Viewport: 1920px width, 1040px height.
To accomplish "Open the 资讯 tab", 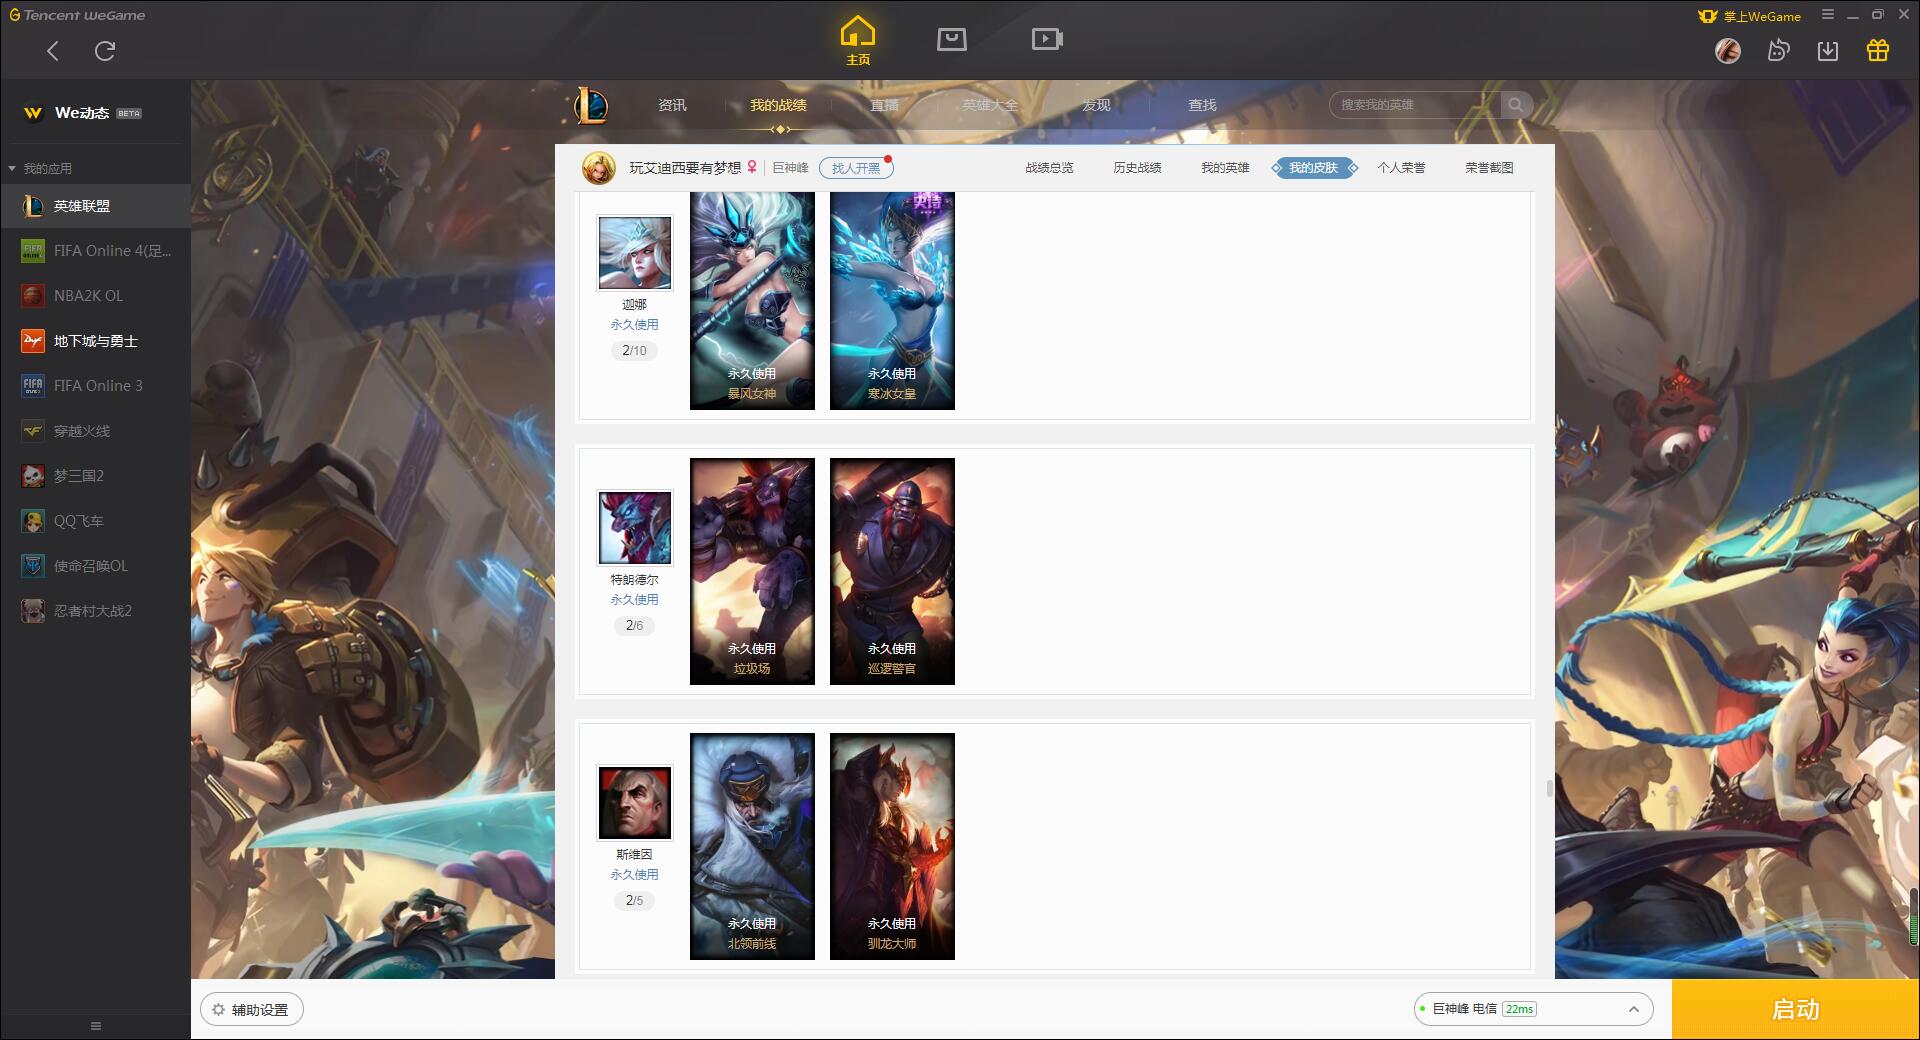I will pyautogui.click(x=673, y=105).
